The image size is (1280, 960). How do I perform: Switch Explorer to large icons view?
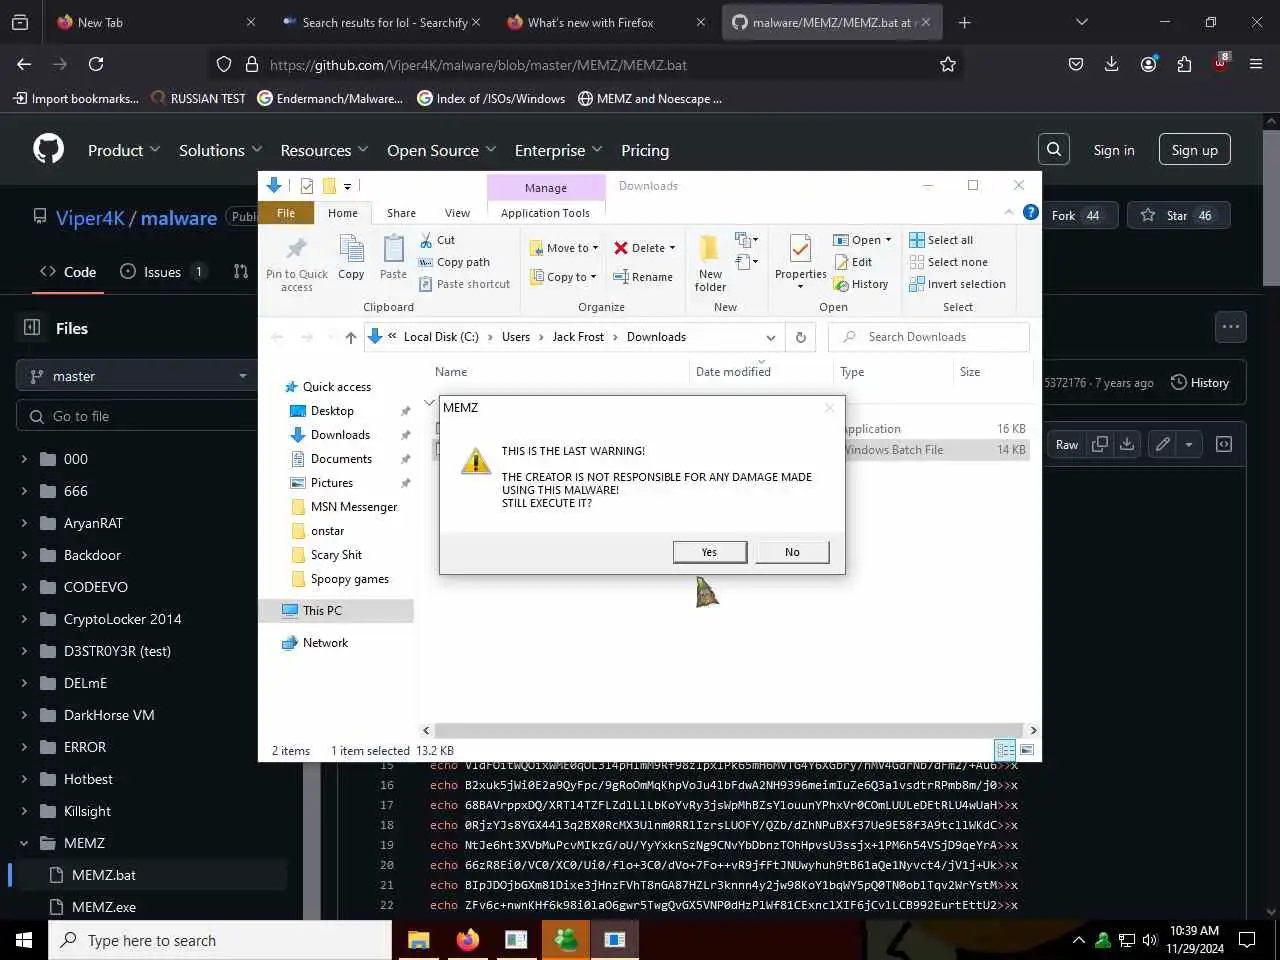tap(1026, 750)
